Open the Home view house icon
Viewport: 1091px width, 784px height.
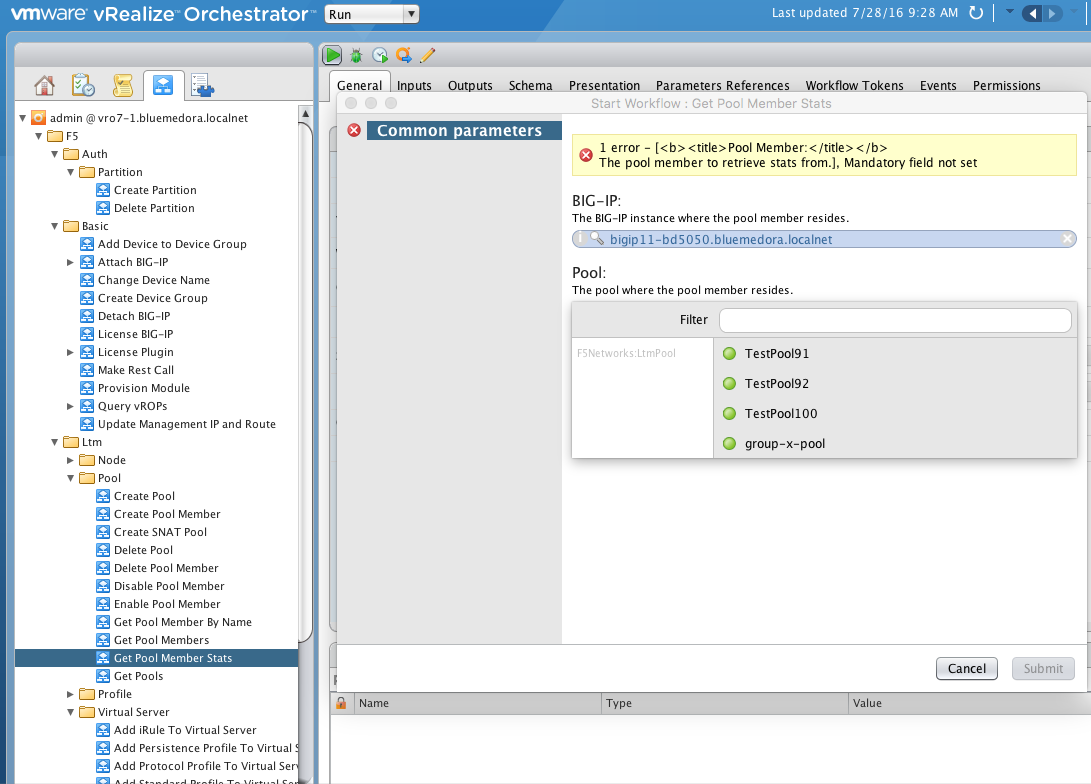(44, 86)
